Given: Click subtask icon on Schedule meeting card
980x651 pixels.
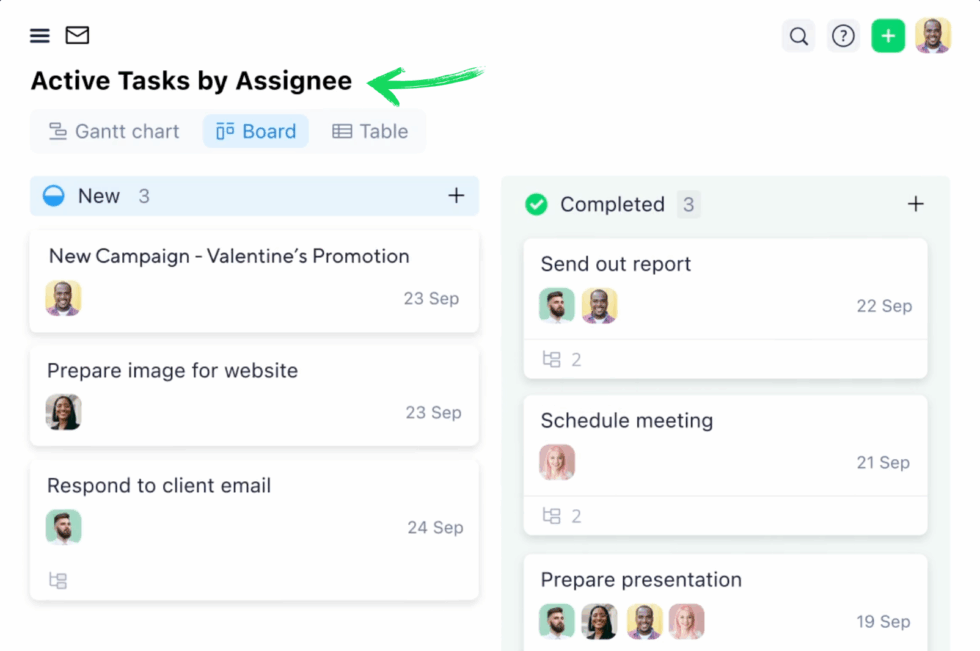Looking at the screenshot, I should pos(551,516).
